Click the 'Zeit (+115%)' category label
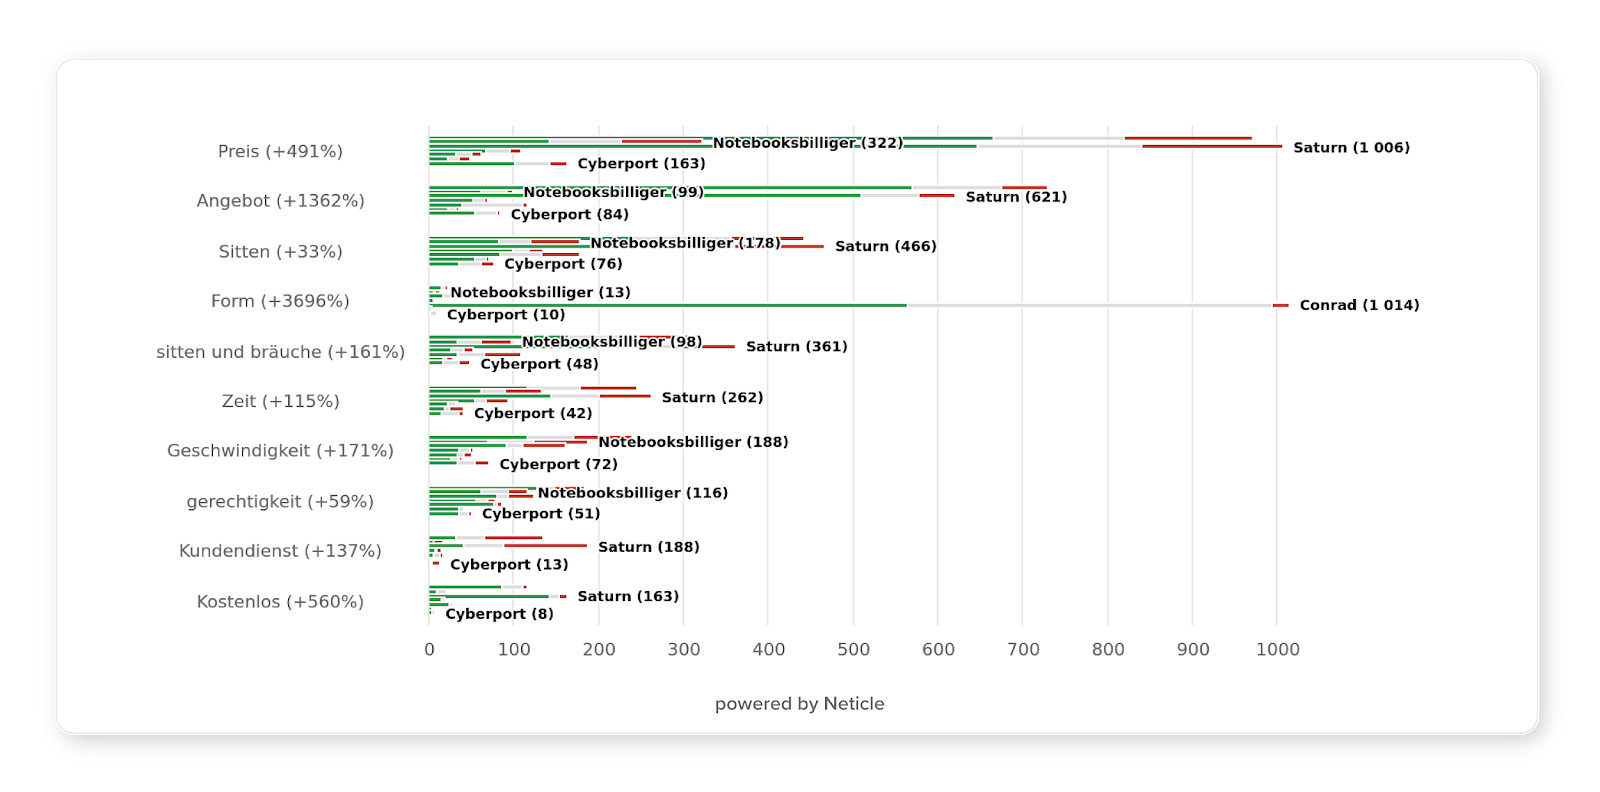The image size is (1600, 792). pyautogui.click(x=280, y=401)
